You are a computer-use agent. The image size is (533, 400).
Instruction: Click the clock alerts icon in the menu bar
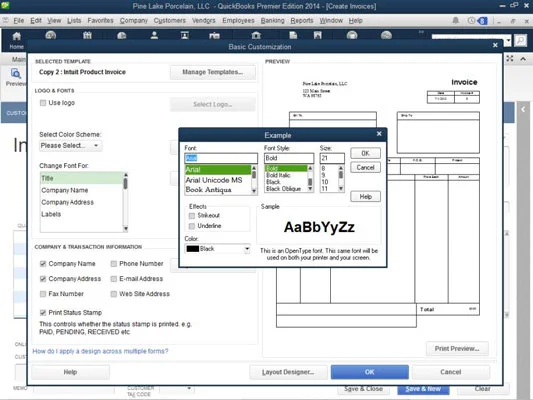[x=471, y=20]
